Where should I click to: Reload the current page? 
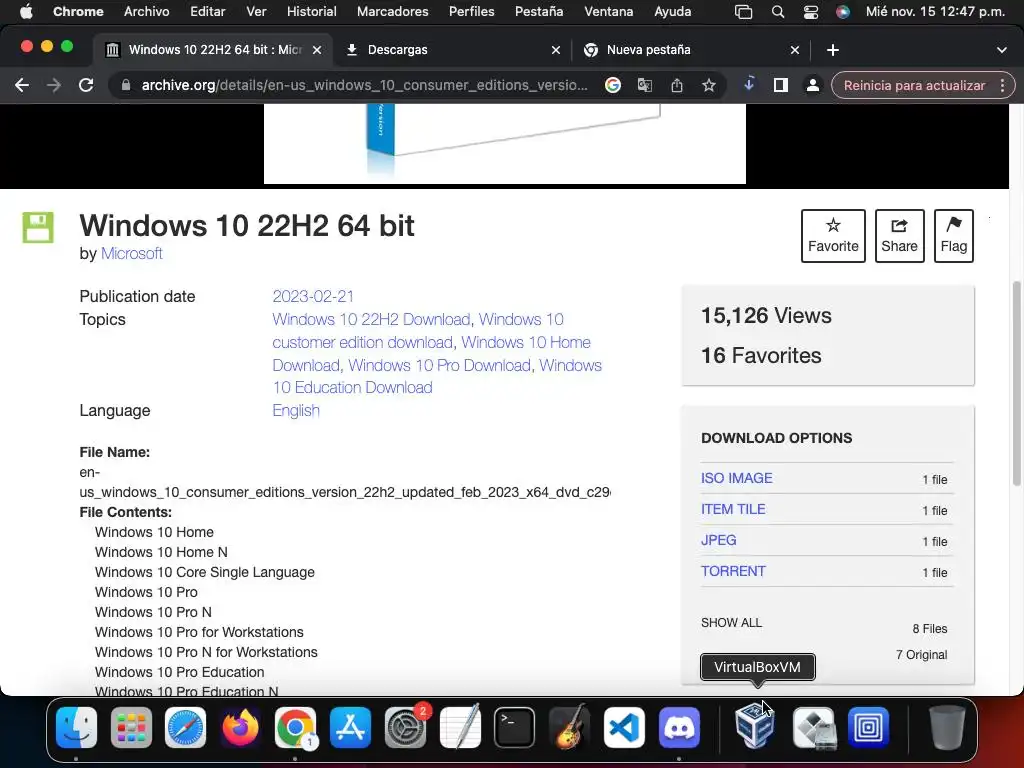(86, 85)
